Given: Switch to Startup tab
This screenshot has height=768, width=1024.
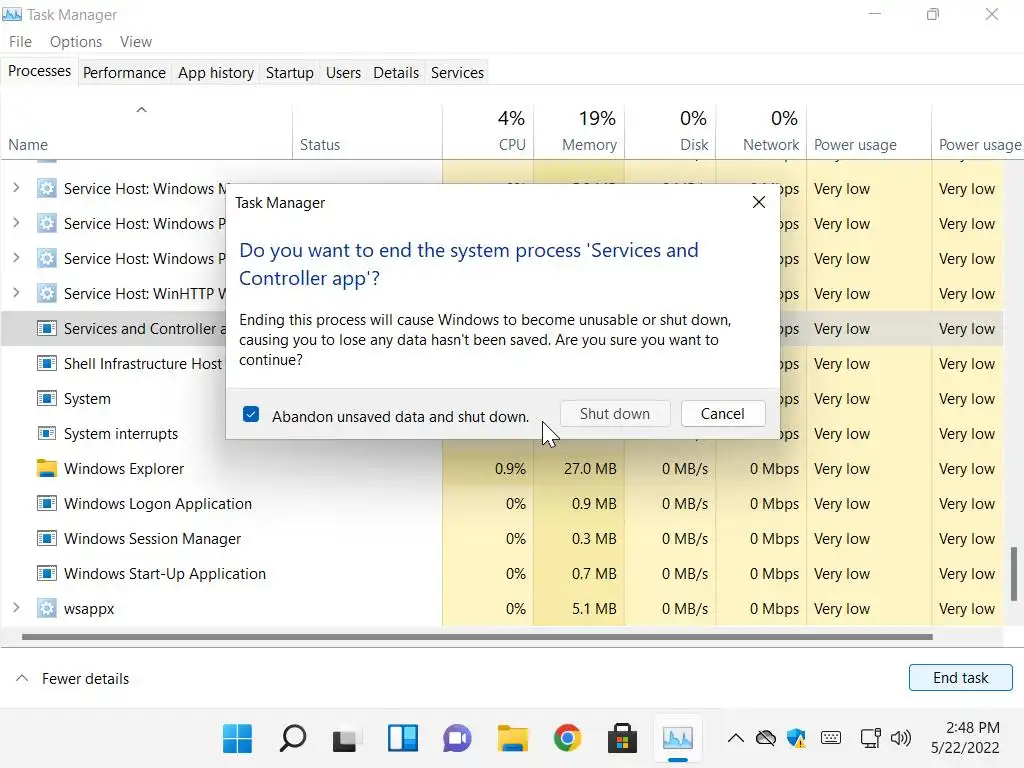Looking at the screenshot, I should pos(289,72).
